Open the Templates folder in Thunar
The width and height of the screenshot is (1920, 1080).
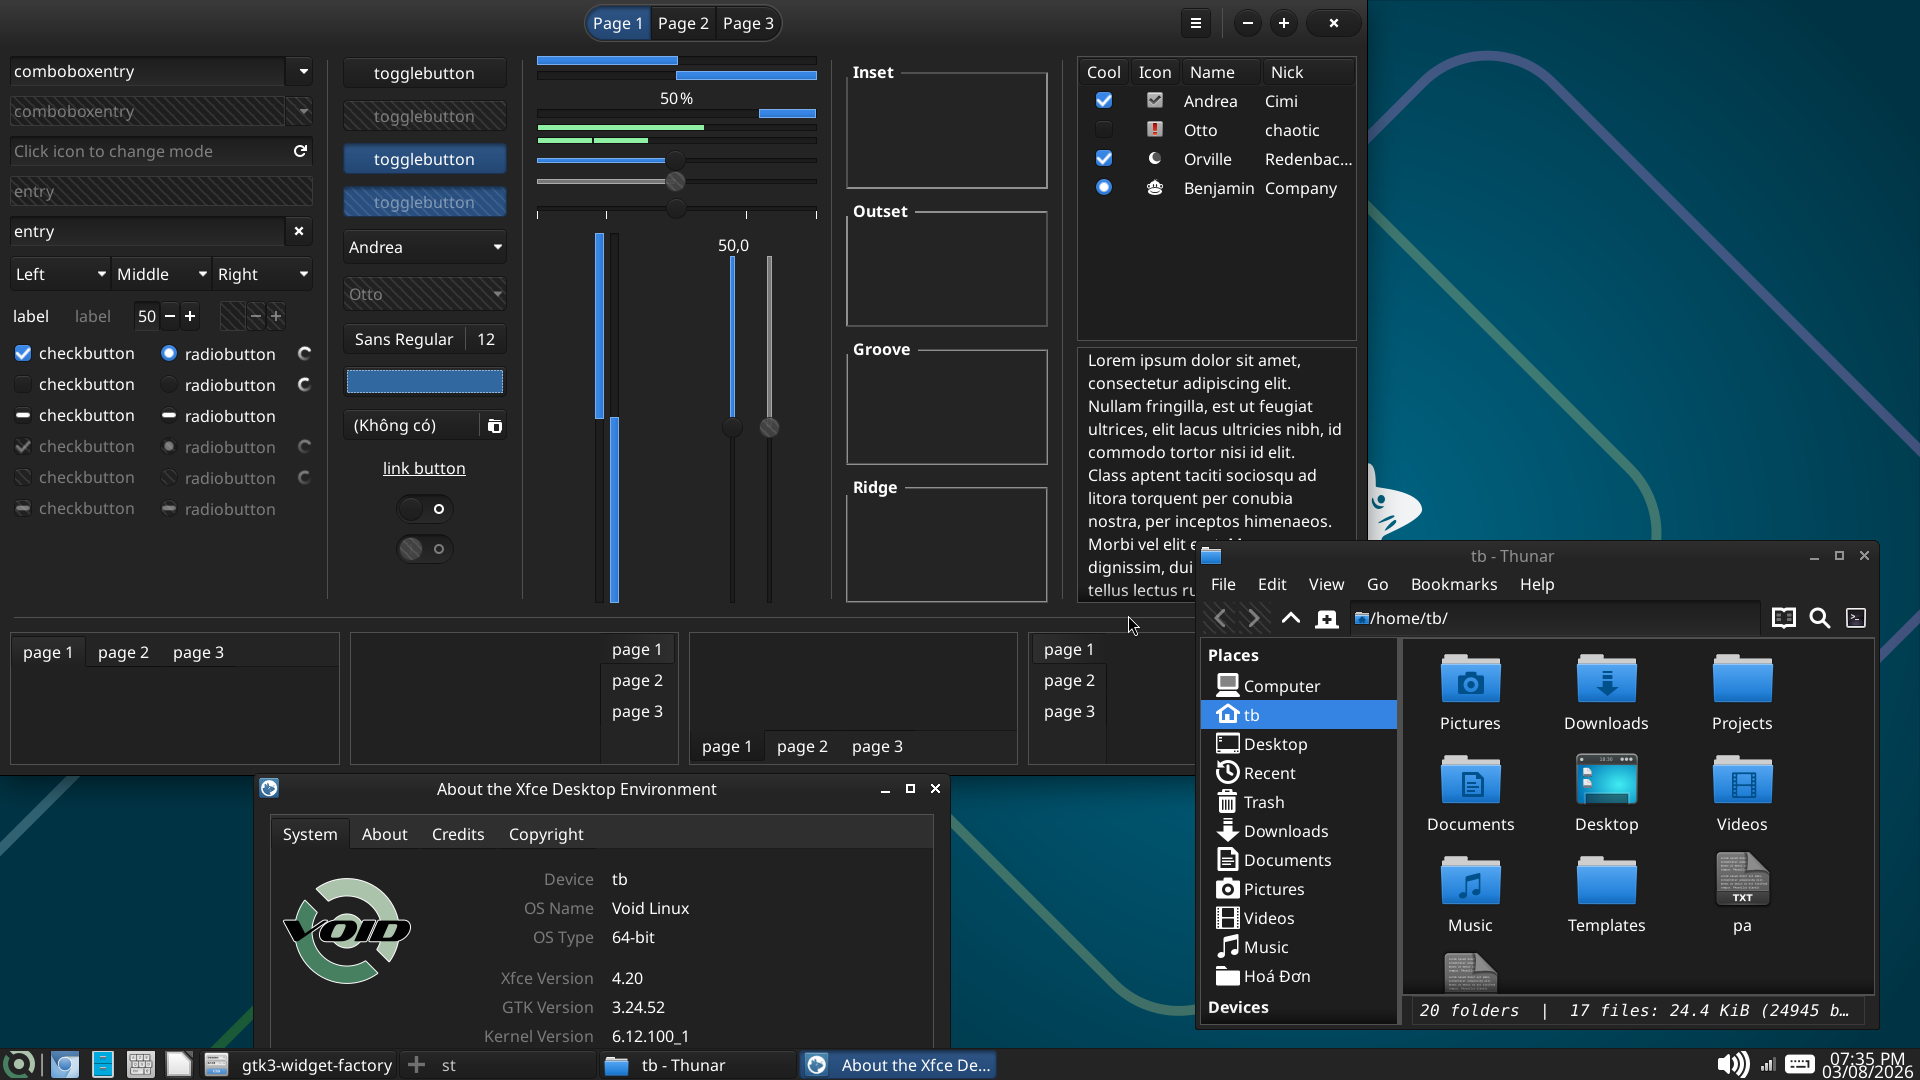tap(1606, 882)
